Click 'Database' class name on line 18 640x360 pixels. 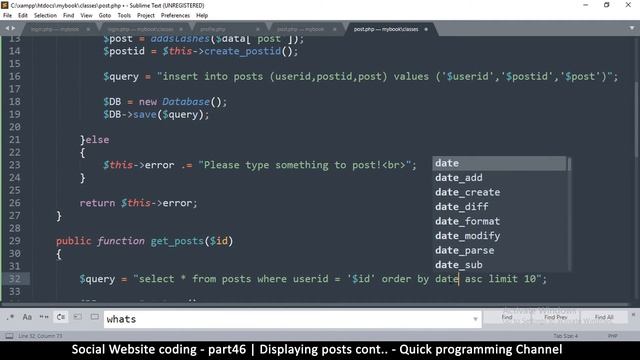(186, 102)
